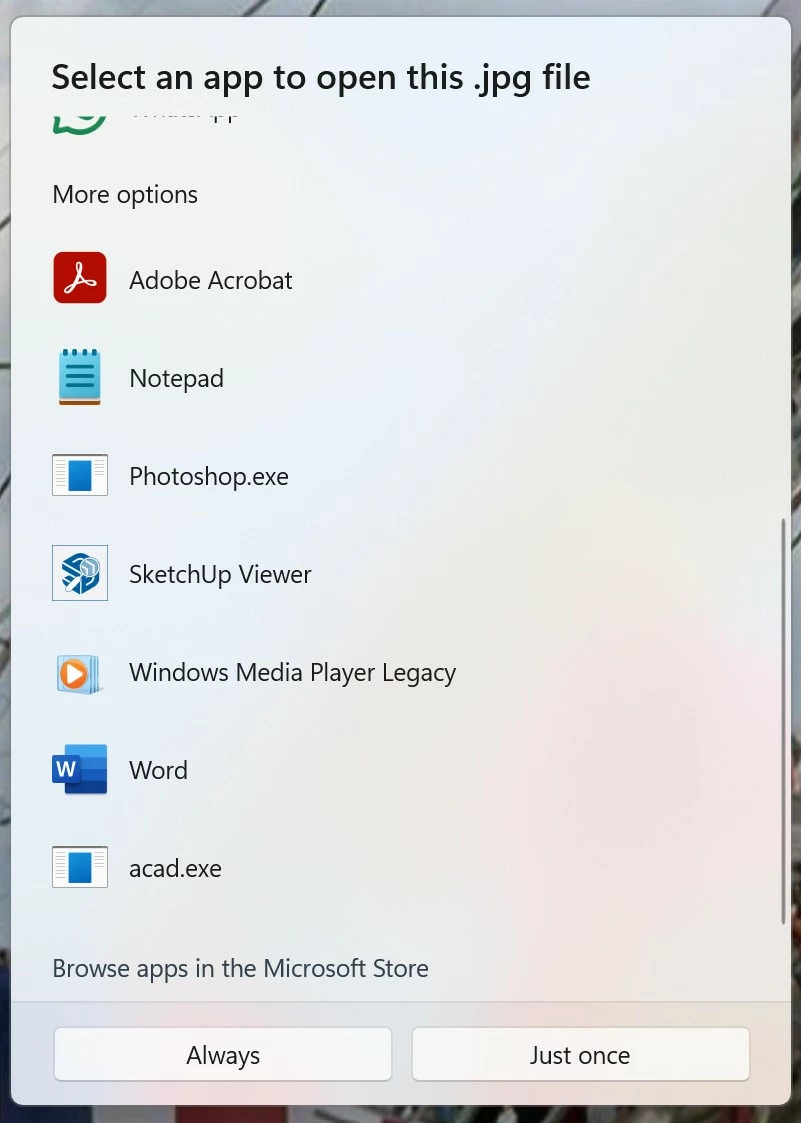Select the "Photoshop.exe" text entry
The height and width of the screenshot is (1123, 801).
click(208, 476)
